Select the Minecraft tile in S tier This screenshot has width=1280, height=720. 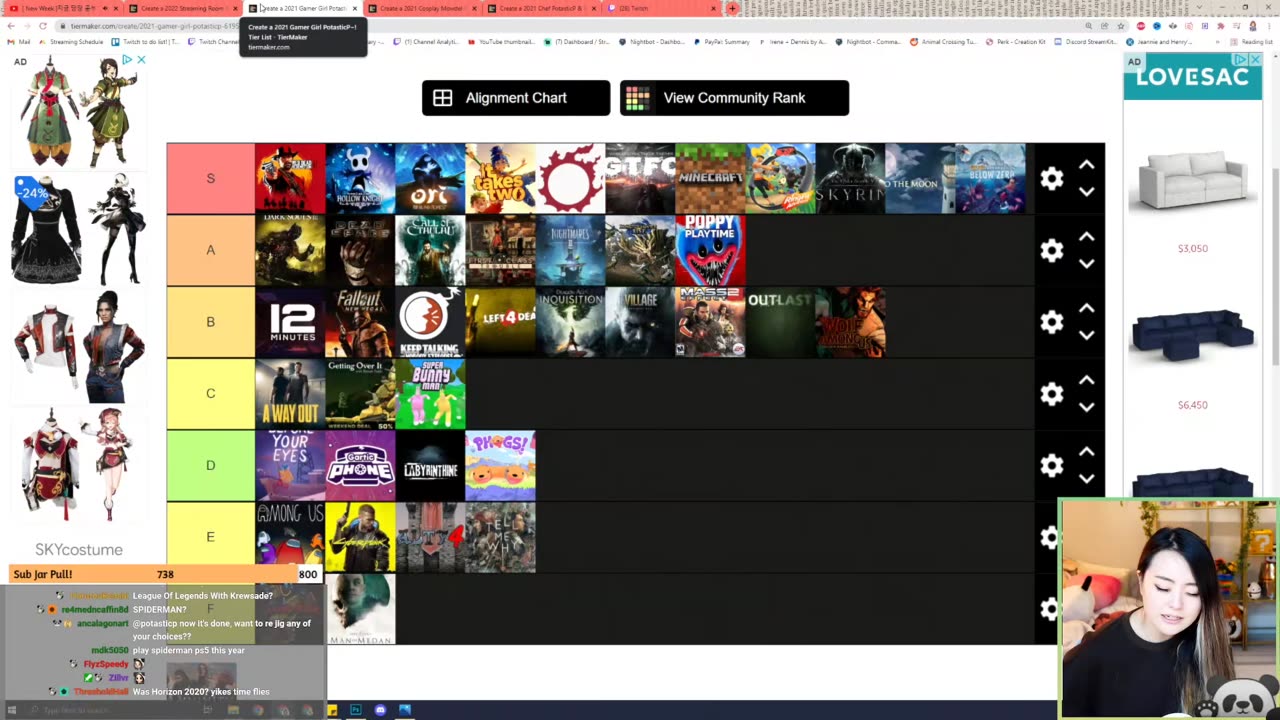710,178
